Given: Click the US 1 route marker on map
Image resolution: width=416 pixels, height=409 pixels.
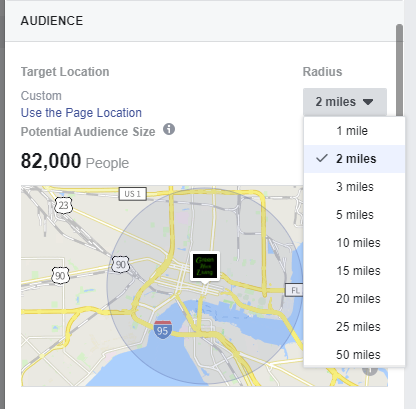Looking at the screenshot, I should point(133,194).
